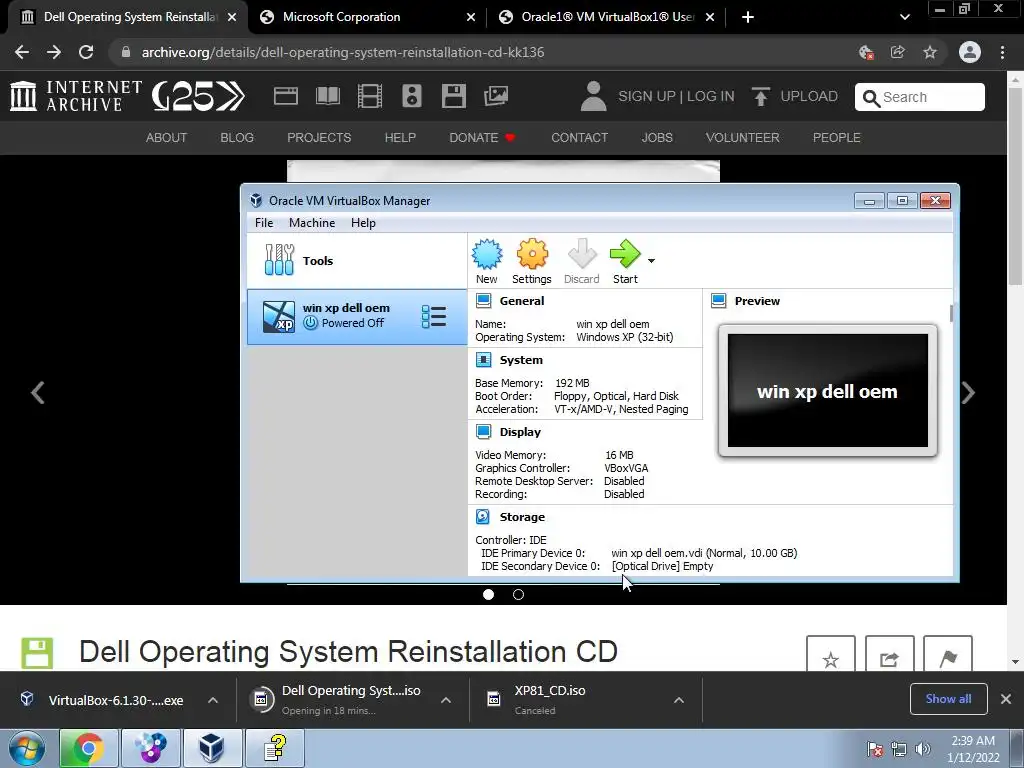Open the Start button dropdown arrow
1024x768 pixels.
[x=651, y=261]
